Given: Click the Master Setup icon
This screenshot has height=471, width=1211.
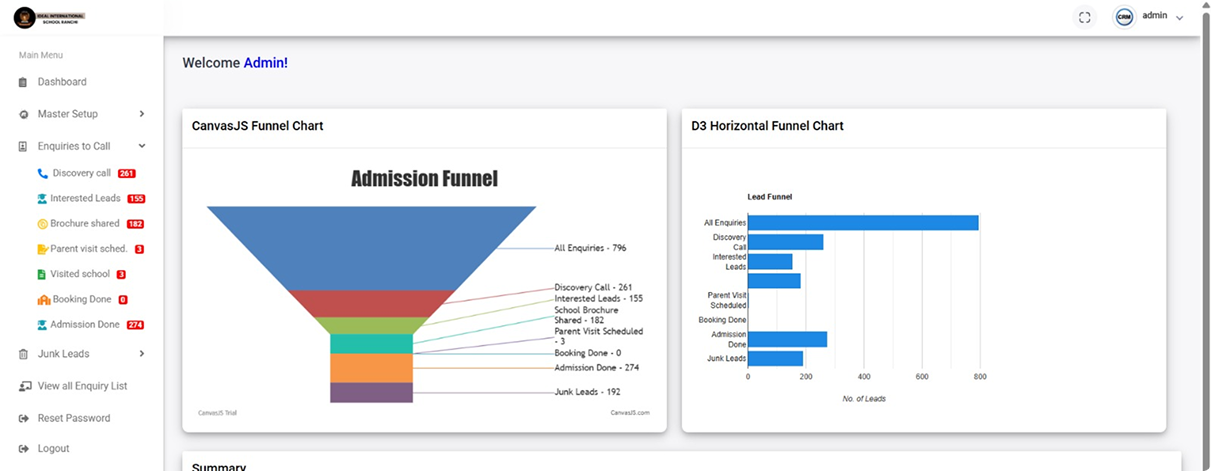Looking at the screenshot, I should coord(23,114).
